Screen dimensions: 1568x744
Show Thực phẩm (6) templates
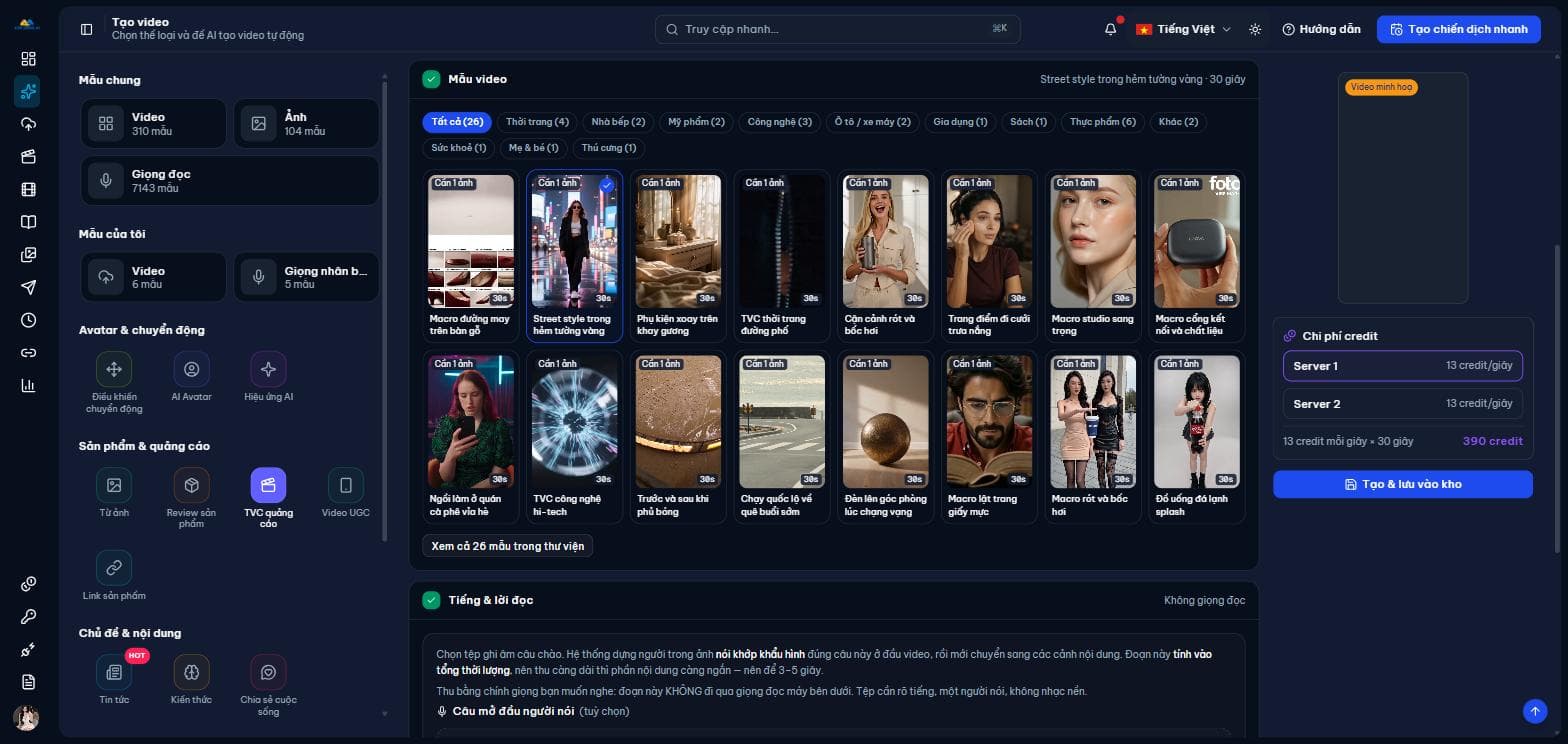1102,122
